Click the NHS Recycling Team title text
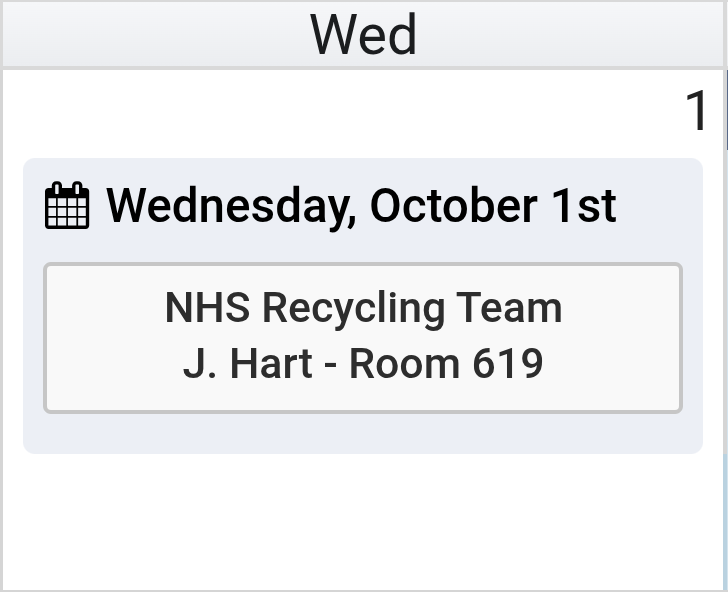The width and height of the screenshot is (728, 592). click(x=363, y=308)
